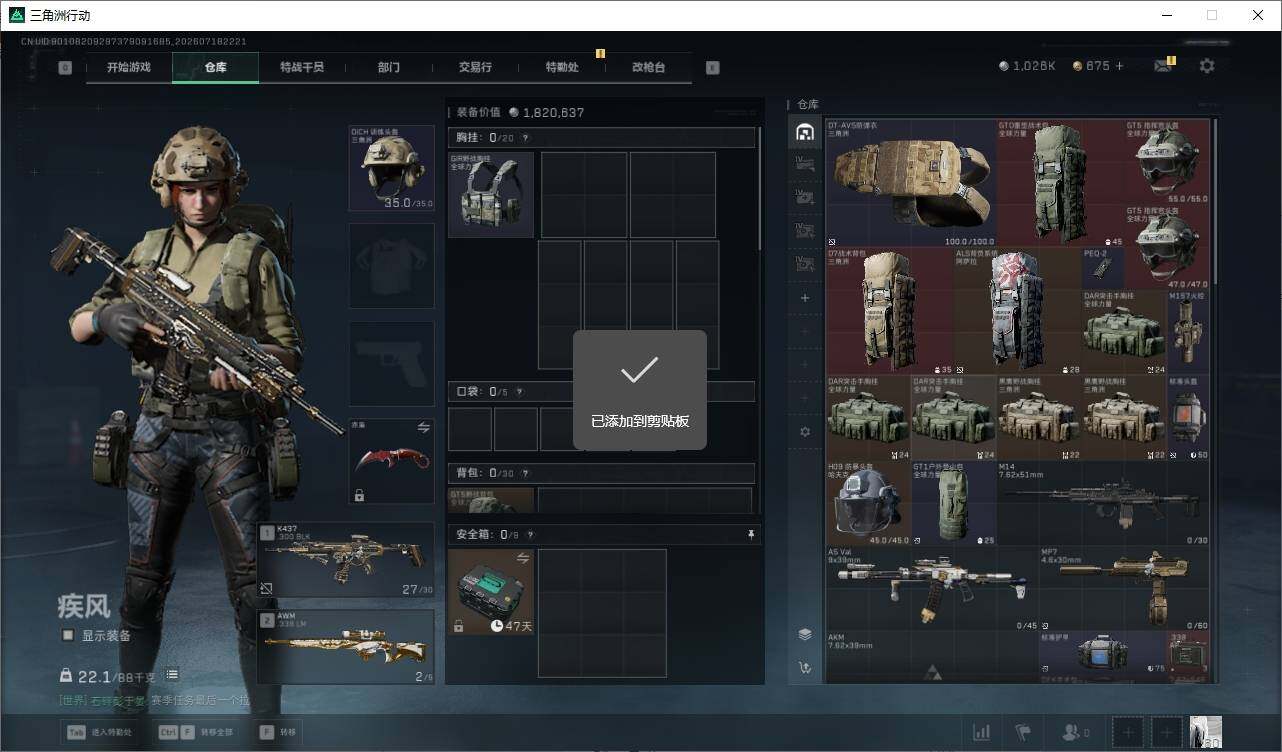Select the AS Val rifle in stash
1282x752 pixels.
932,588
